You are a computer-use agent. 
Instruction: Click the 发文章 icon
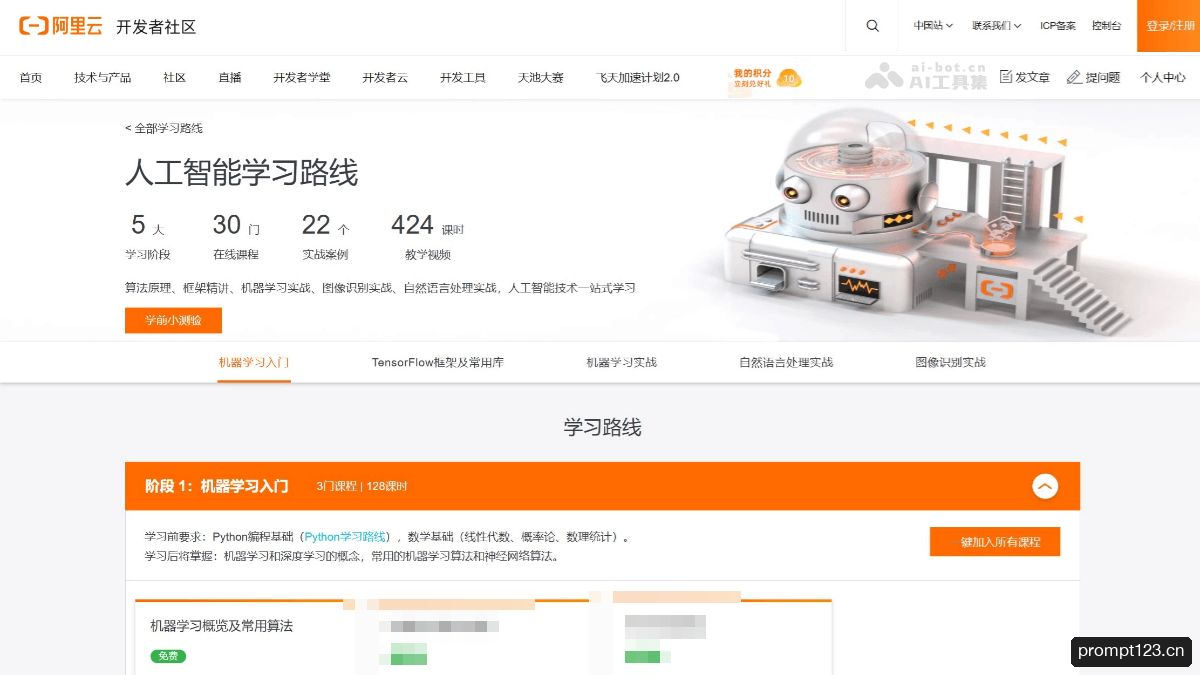(1007, 77)
